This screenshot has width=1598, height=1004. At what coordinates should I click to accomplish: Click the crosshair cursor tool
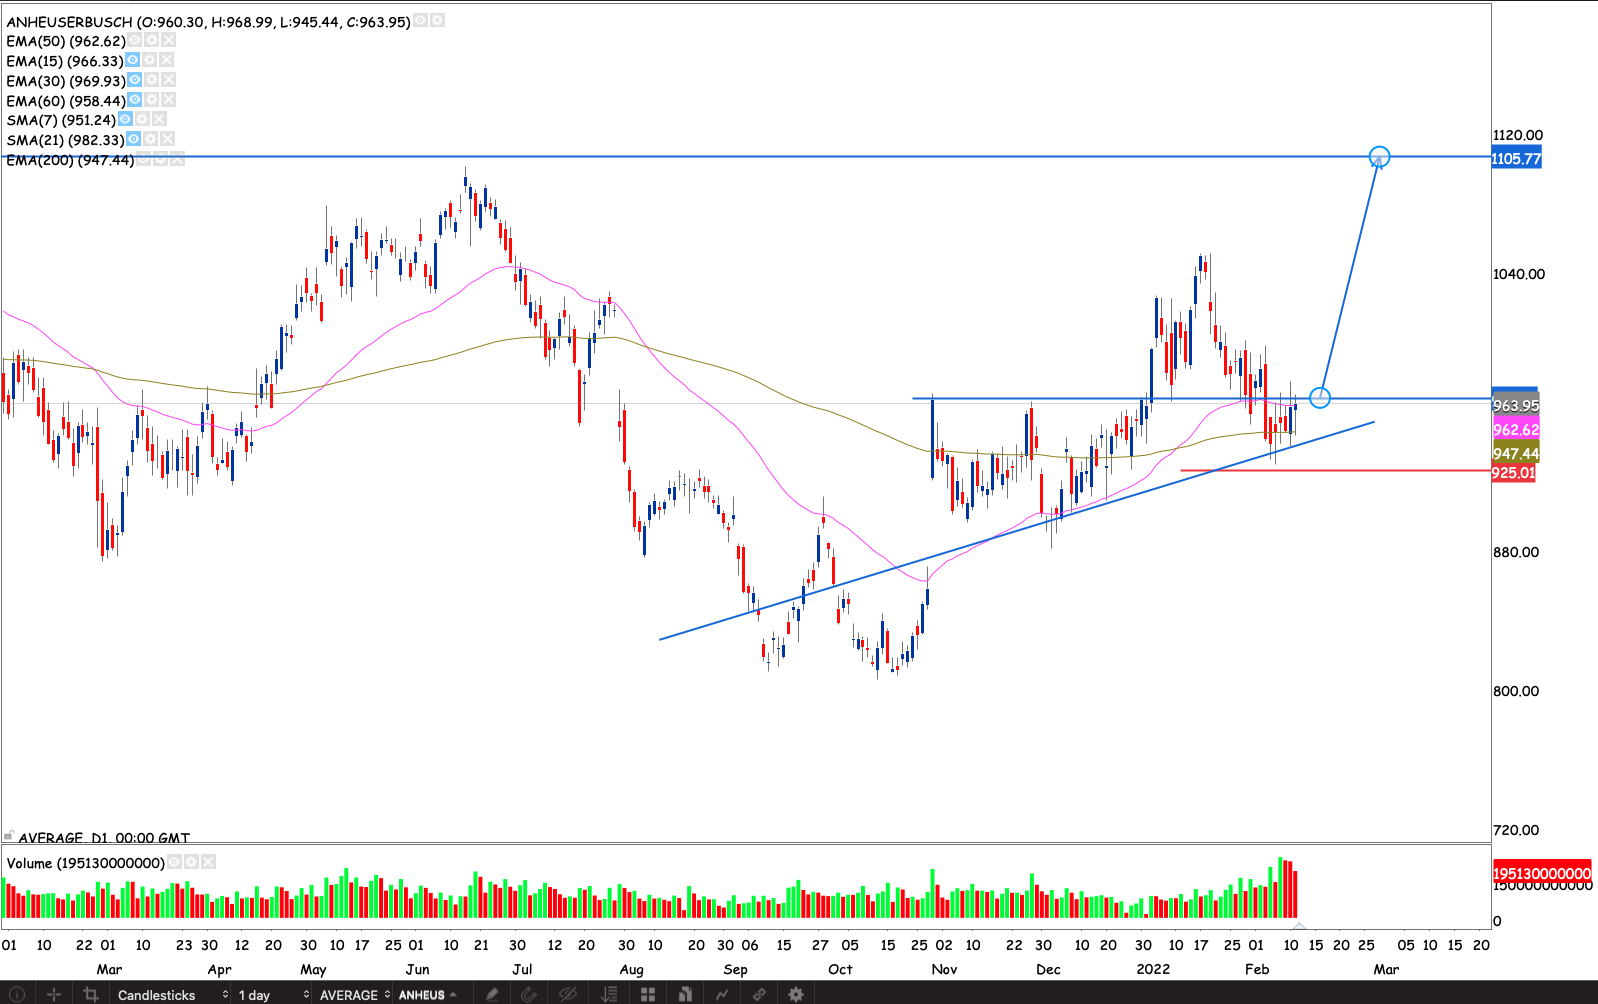pos(54,994)
